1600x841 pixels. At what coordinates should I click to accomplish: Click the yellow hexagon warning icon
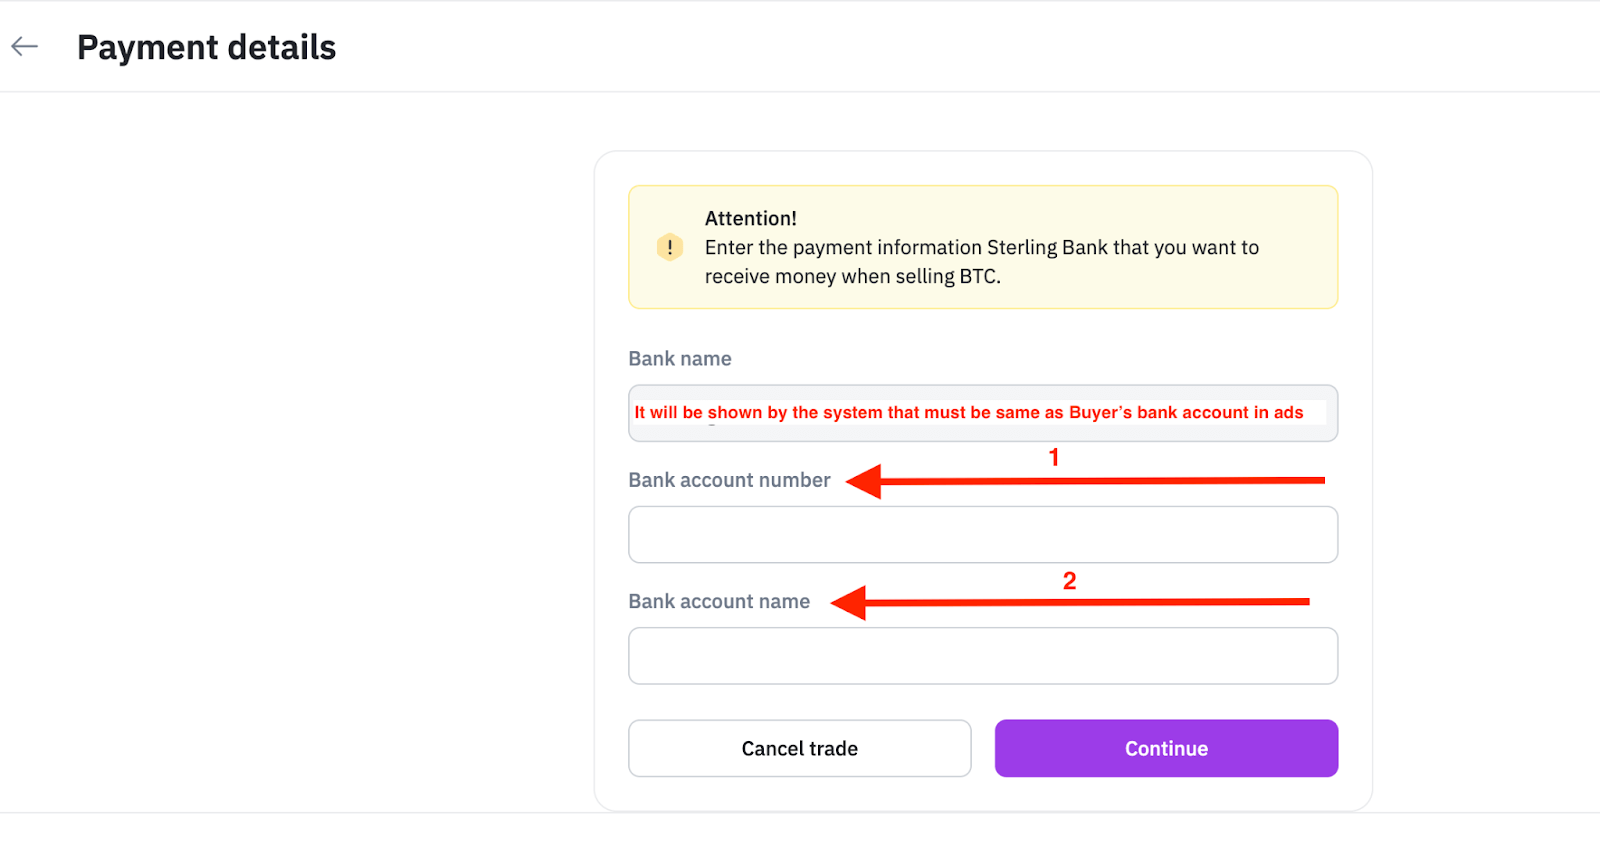point(669,247)
